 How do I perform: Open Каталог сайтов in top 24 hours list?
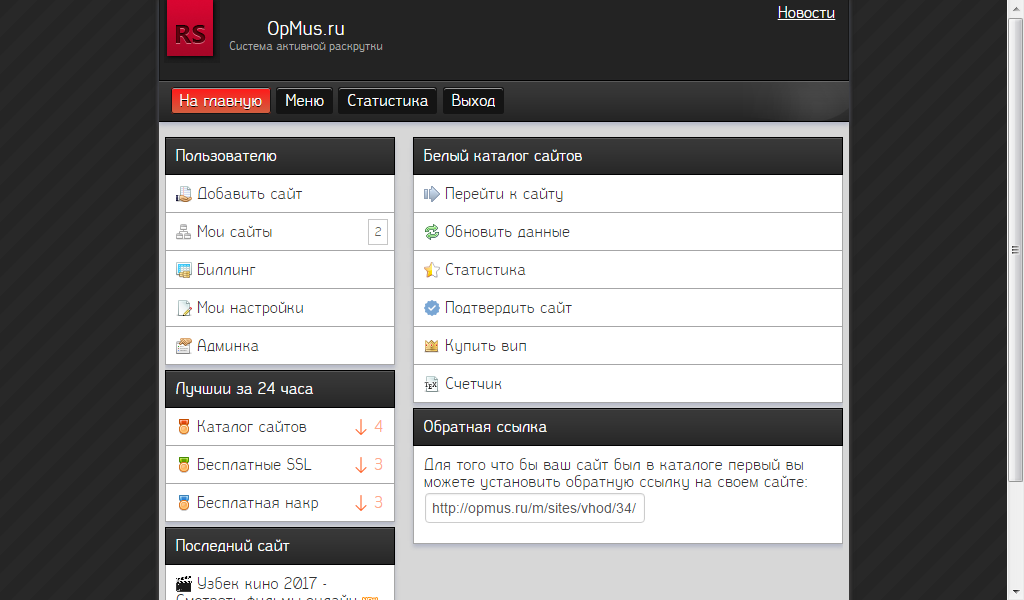[252, 427]
